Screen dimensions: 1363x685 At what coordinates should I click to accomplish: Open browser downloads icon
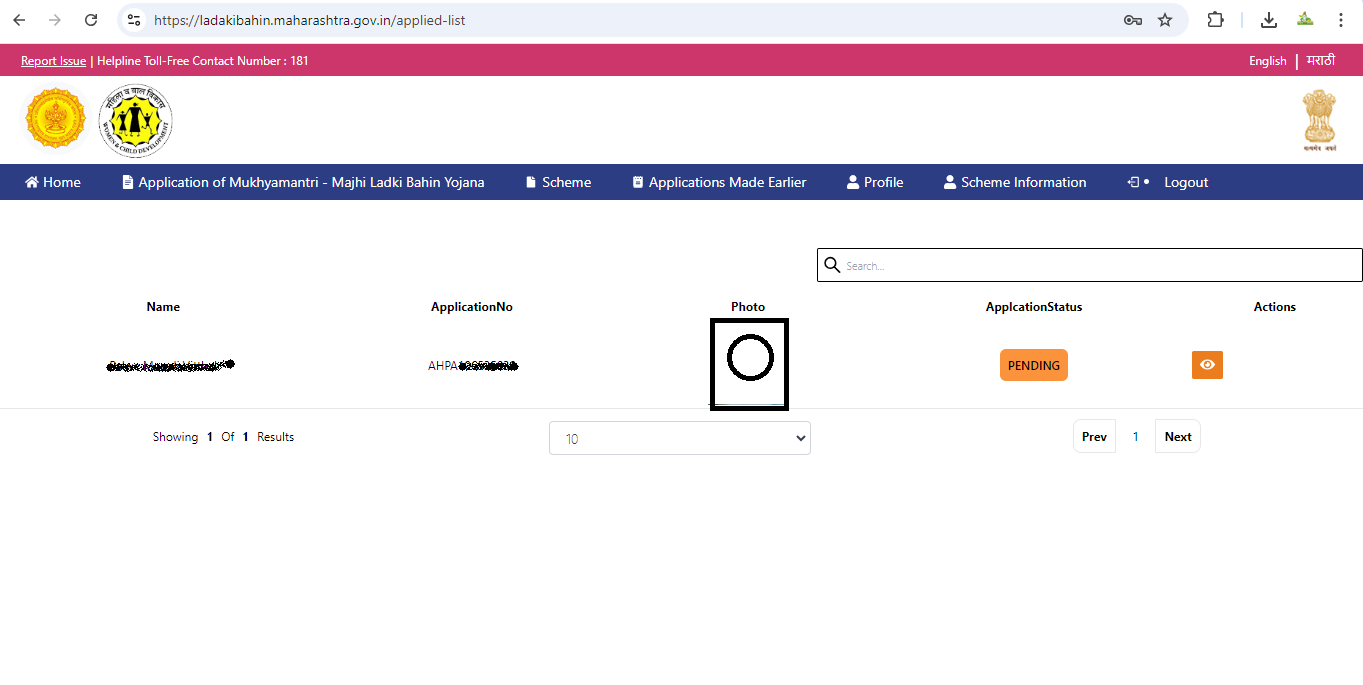tap(1268, 20)
